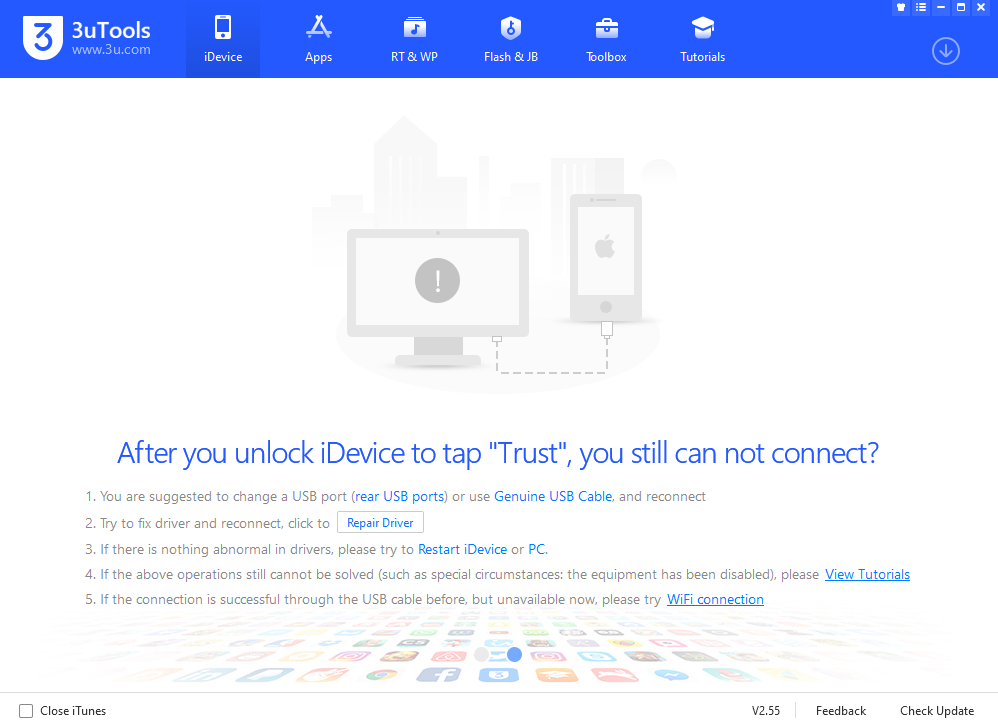Screen dimensions: 998x727
Task: Open the Apps store icon
Action: tap(318, 27)
